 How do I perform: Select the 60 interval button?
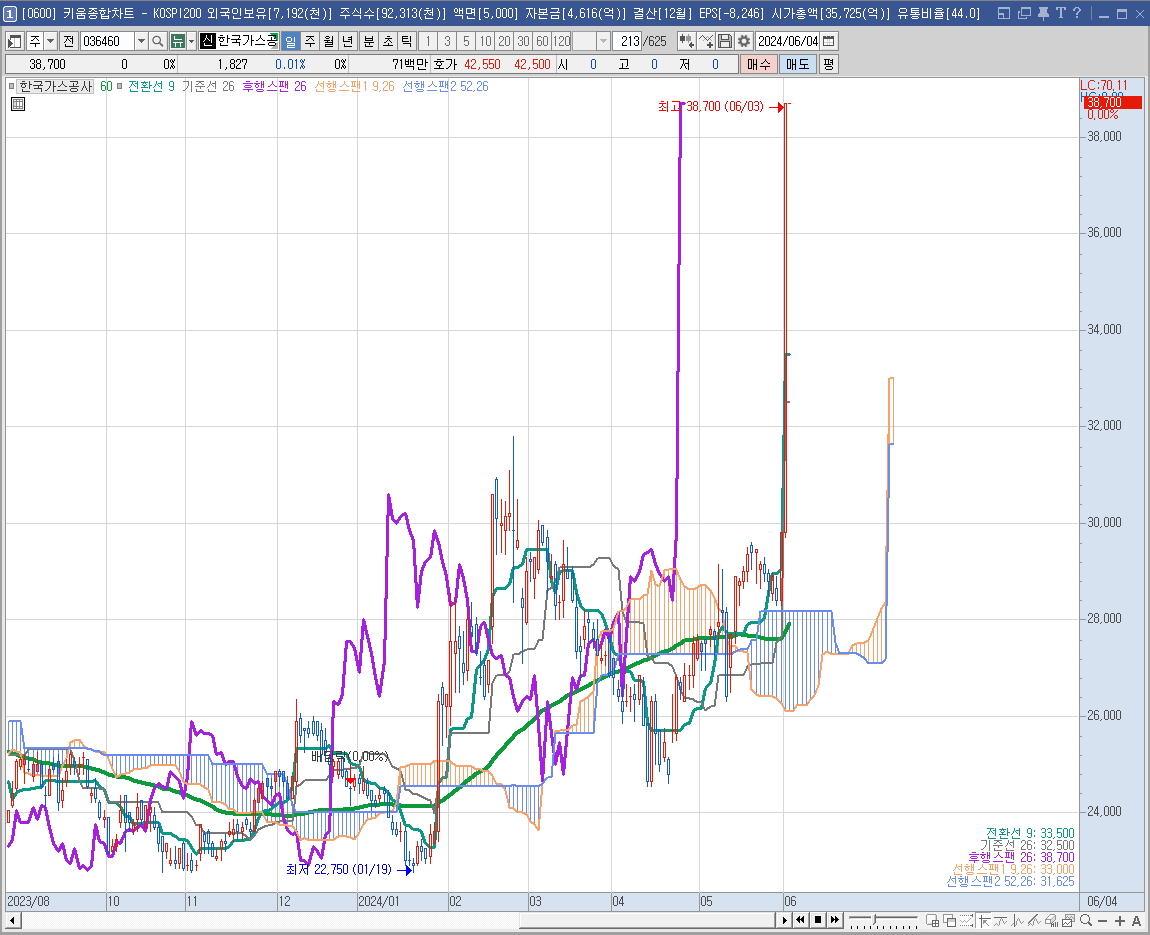coord(543,41)
